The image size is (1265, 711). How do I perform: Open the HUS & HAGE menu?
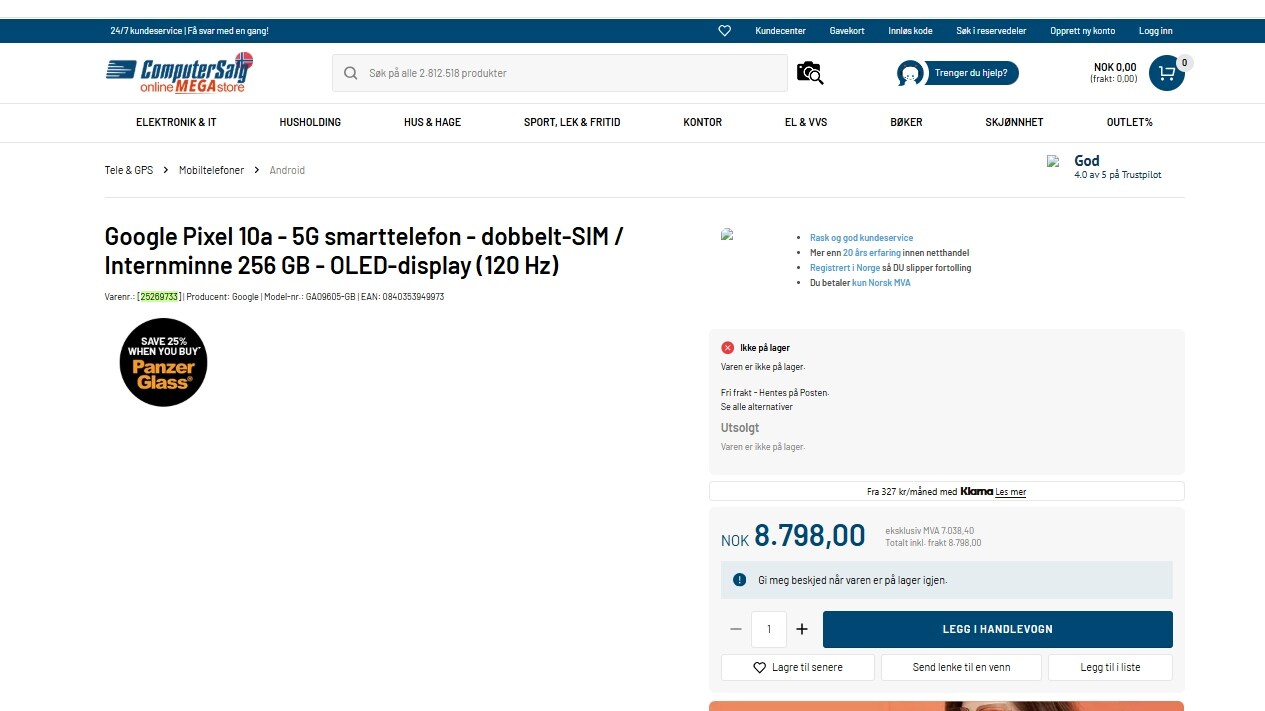coord(432,122)
